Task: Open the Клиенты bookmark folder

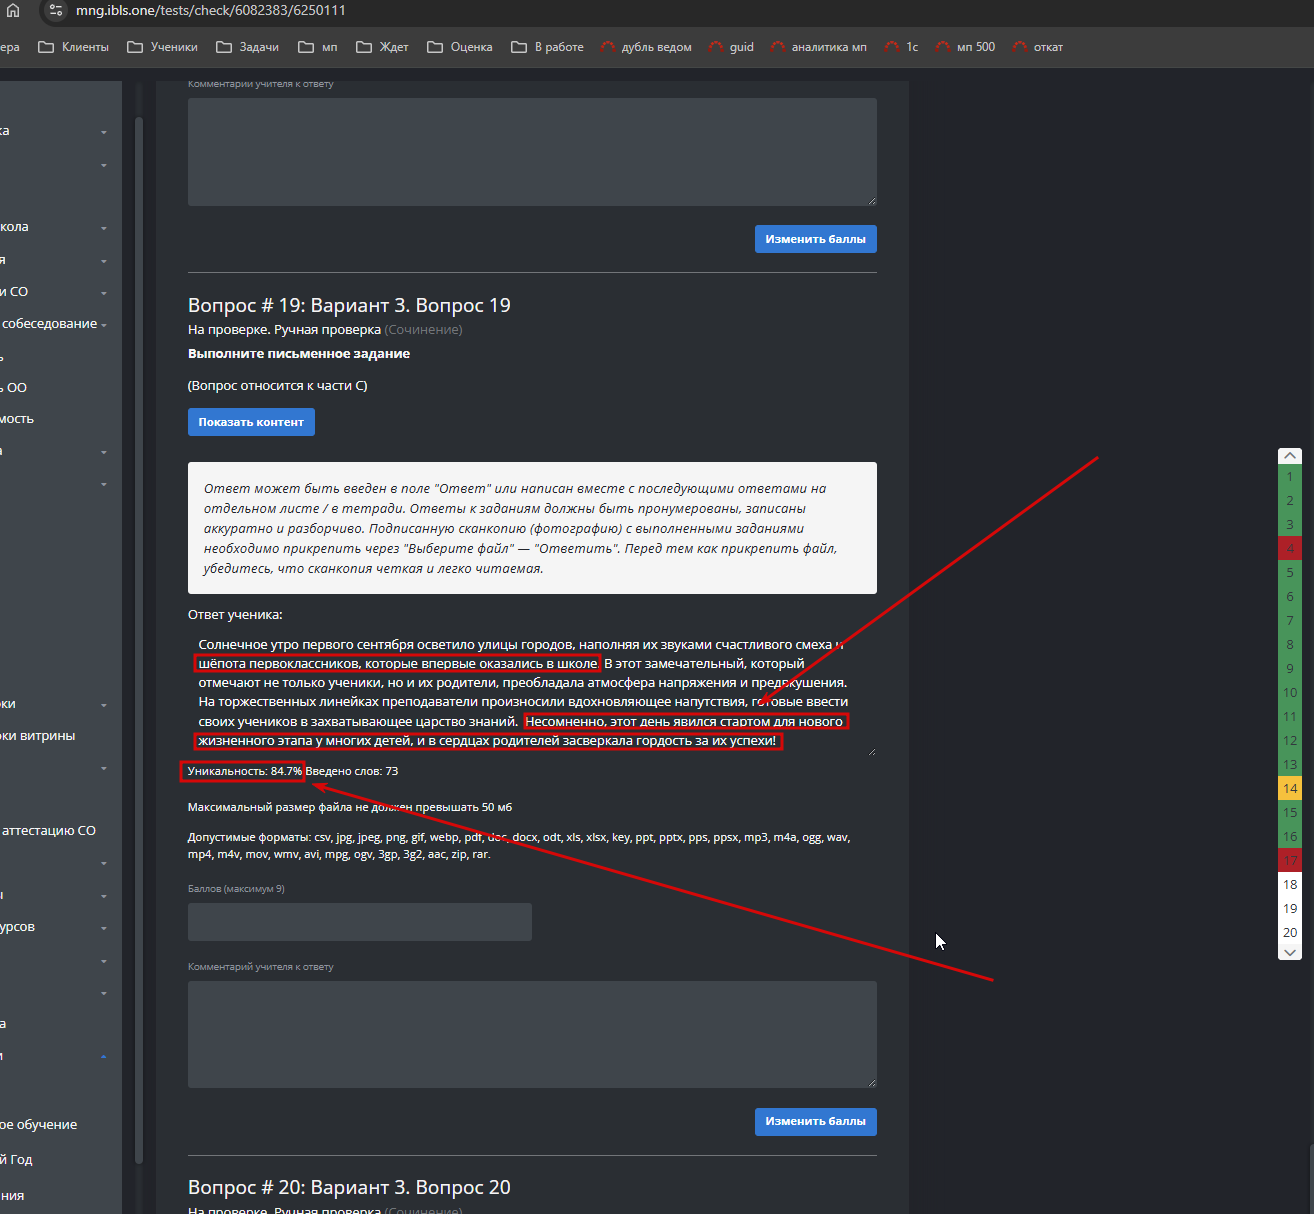Action: tap(74, 47)
